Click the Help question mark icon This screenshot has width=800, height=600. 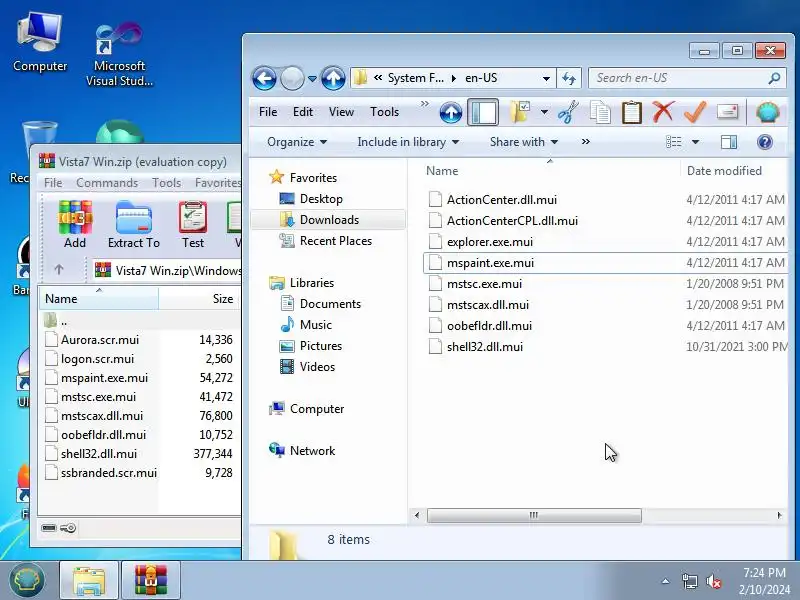point(765,142)
